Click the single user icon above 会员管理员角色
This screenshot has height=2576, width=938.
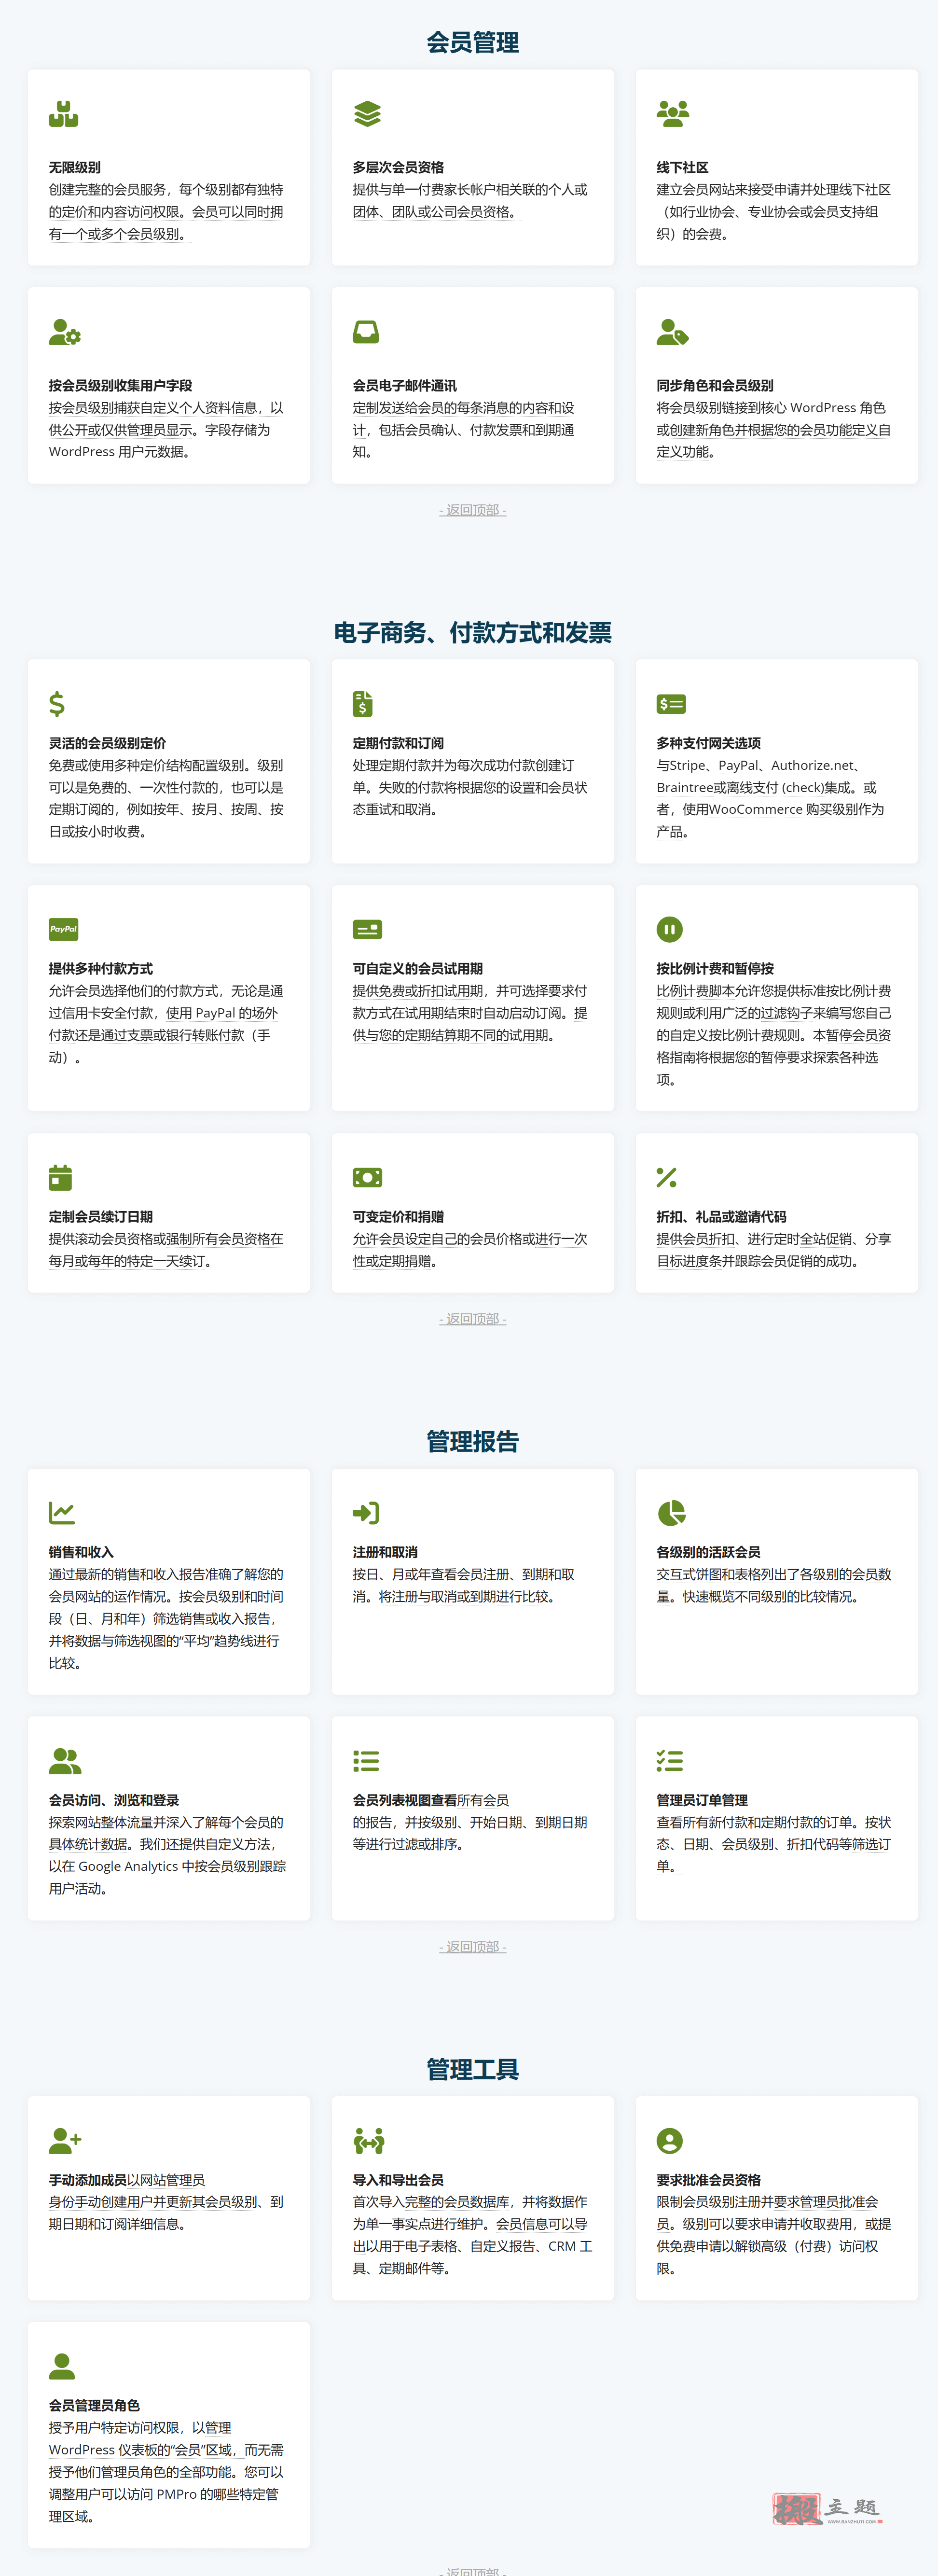tap(62, 2365)
